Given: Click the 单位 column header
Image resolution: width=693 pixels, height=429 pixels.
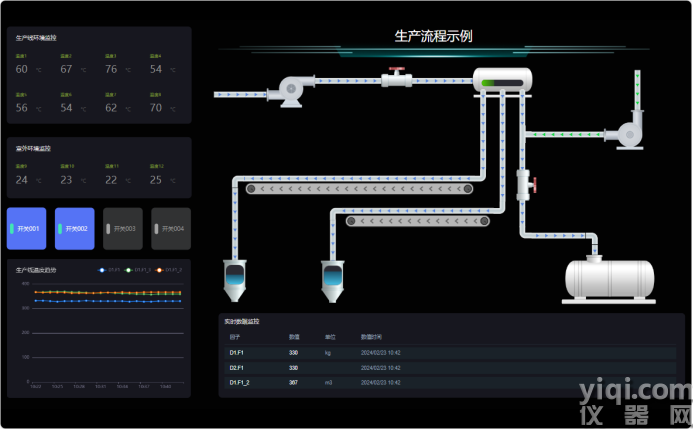Looking at the screenshot, I should 330,337.
